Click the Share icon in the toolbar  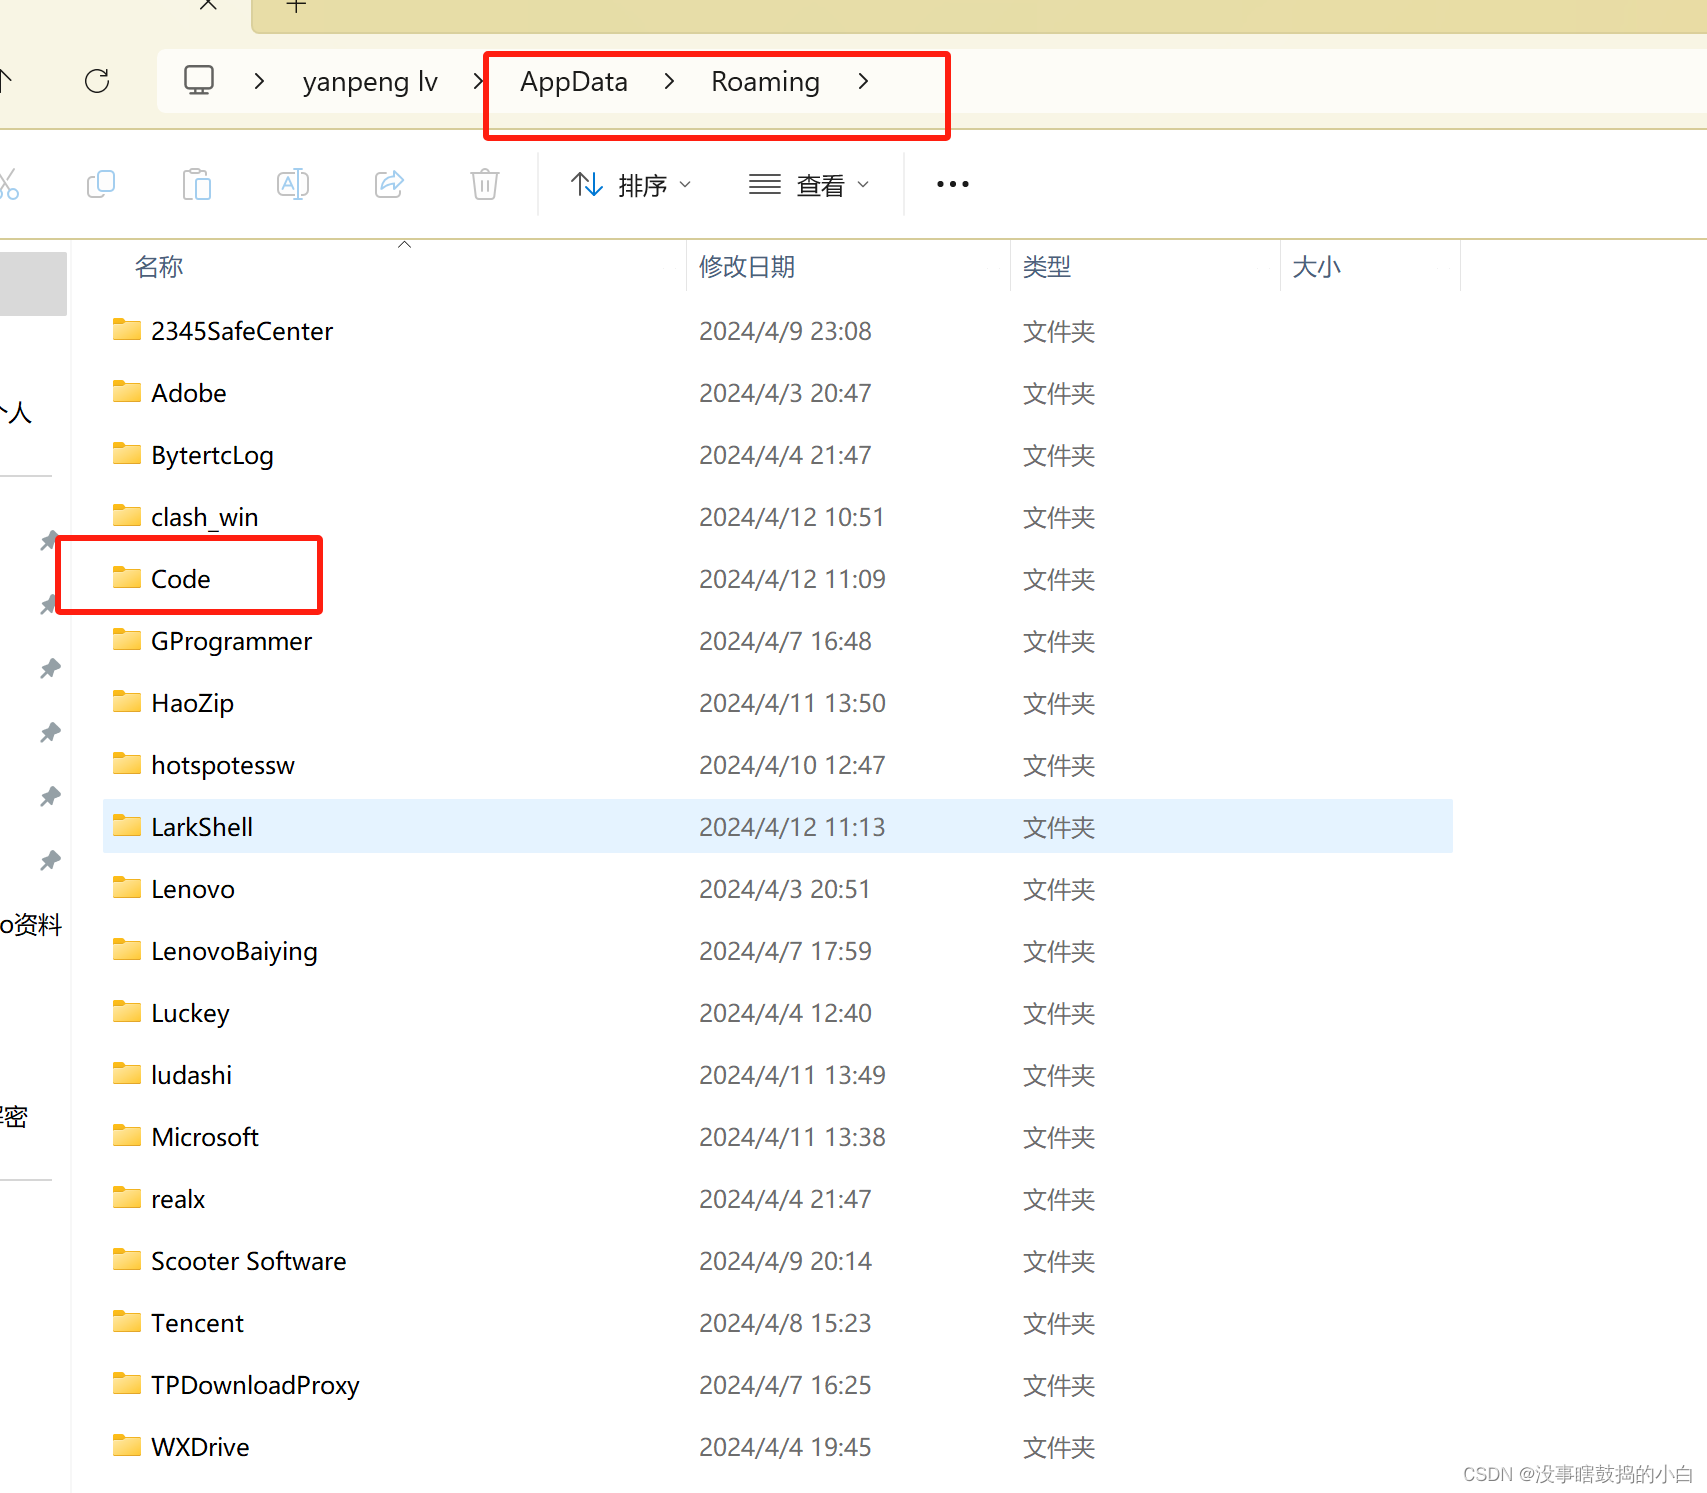point(388,184)
